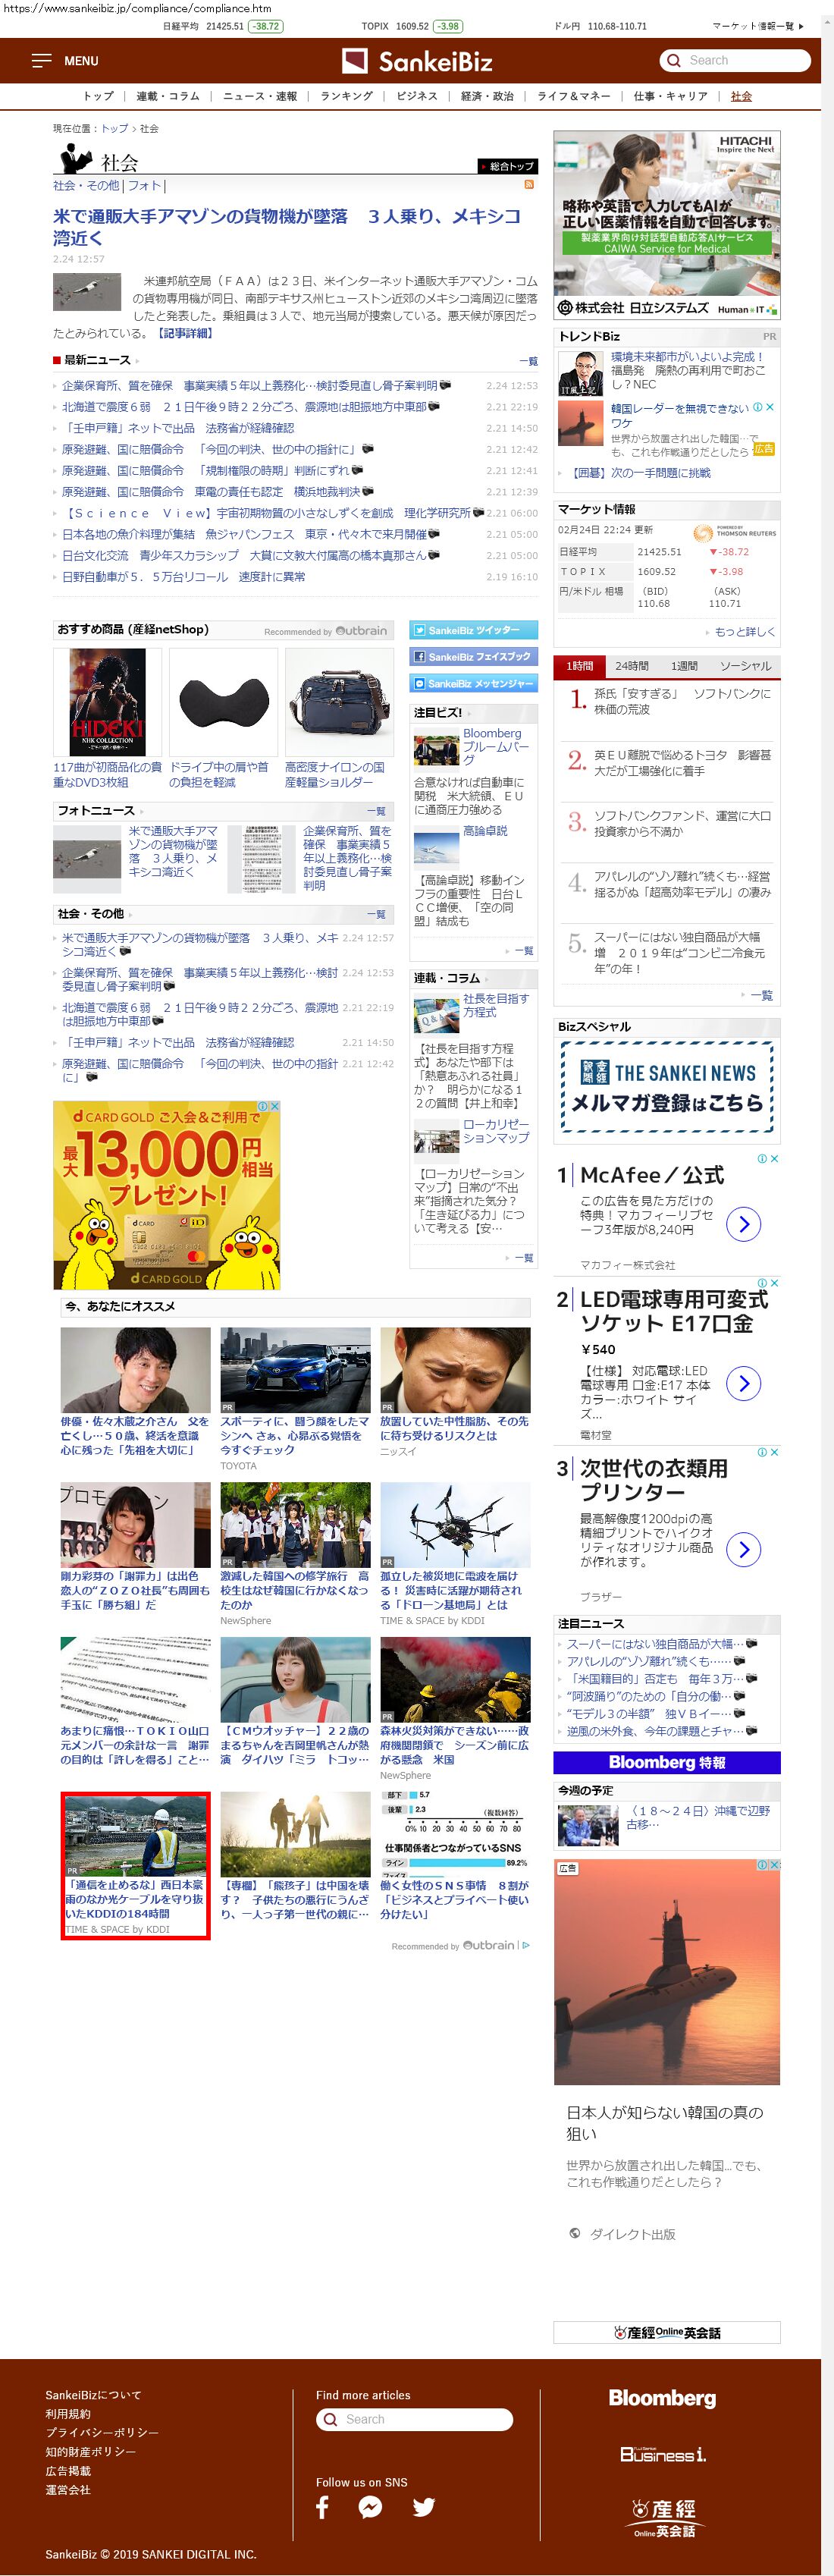Click the Bloomberg logo in footer
The width and height of the screenshot is (834, 2576).
click(662, 2398)
